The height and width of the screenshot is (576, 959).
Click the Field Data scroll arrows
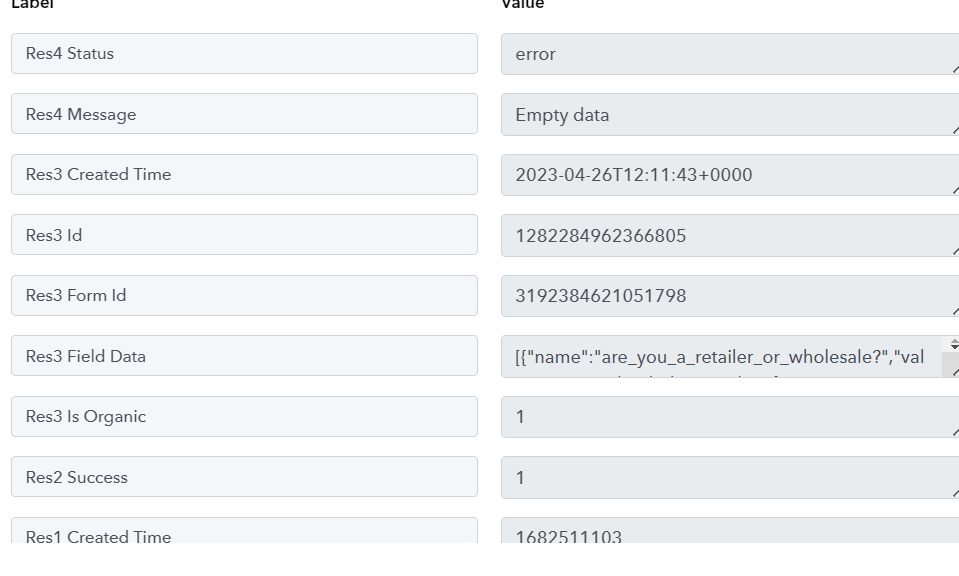[x=954, y=345]
